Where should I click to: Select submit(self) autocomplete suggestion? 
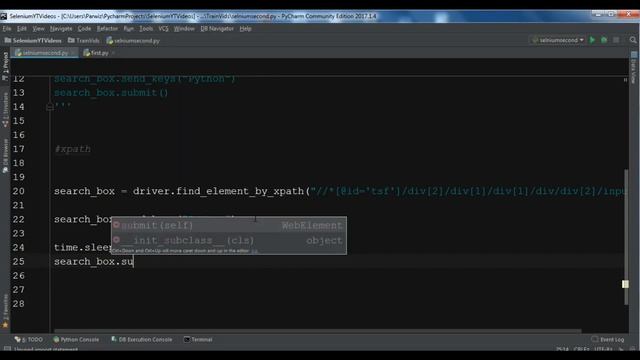click(229, 225)
